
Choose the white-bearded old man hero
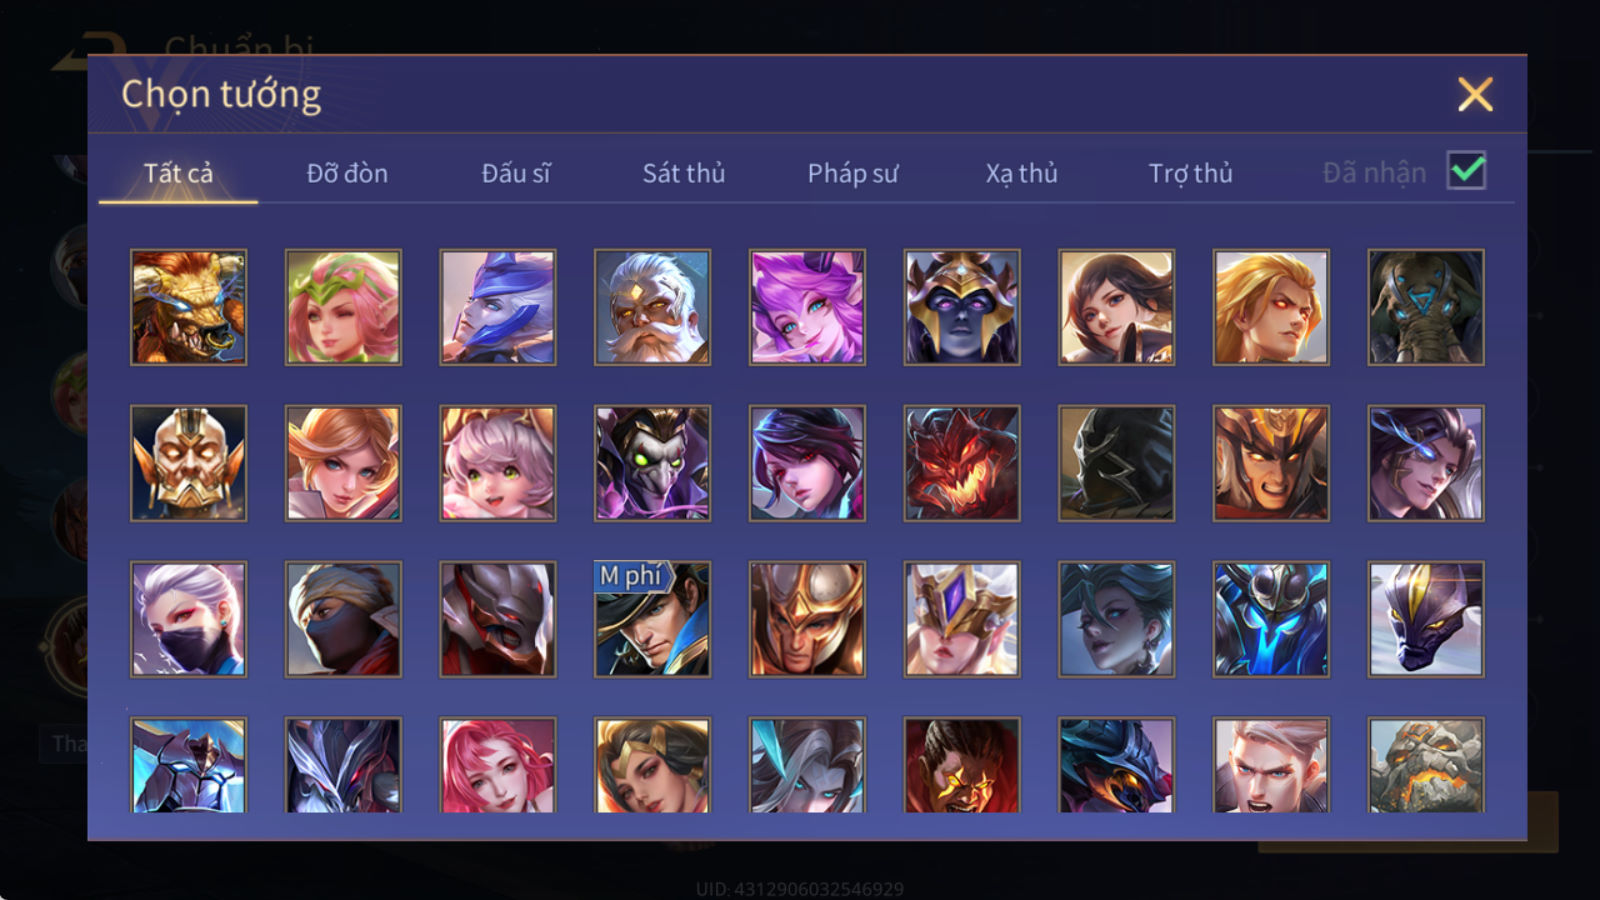pos(652,307)
